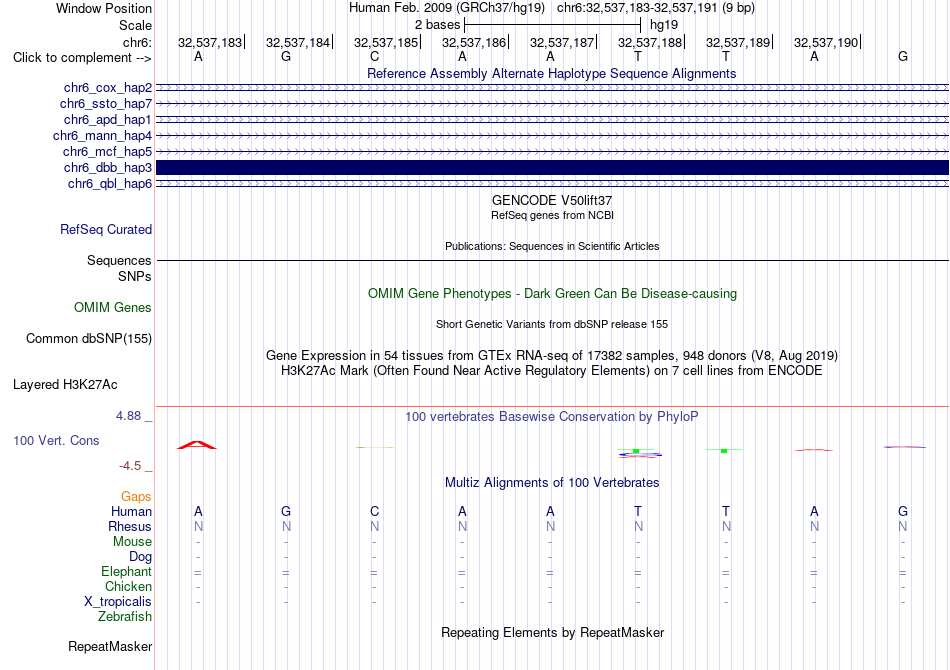Open the RefSeq Curated track label
950x670 pixels.
tap(106, 230)
